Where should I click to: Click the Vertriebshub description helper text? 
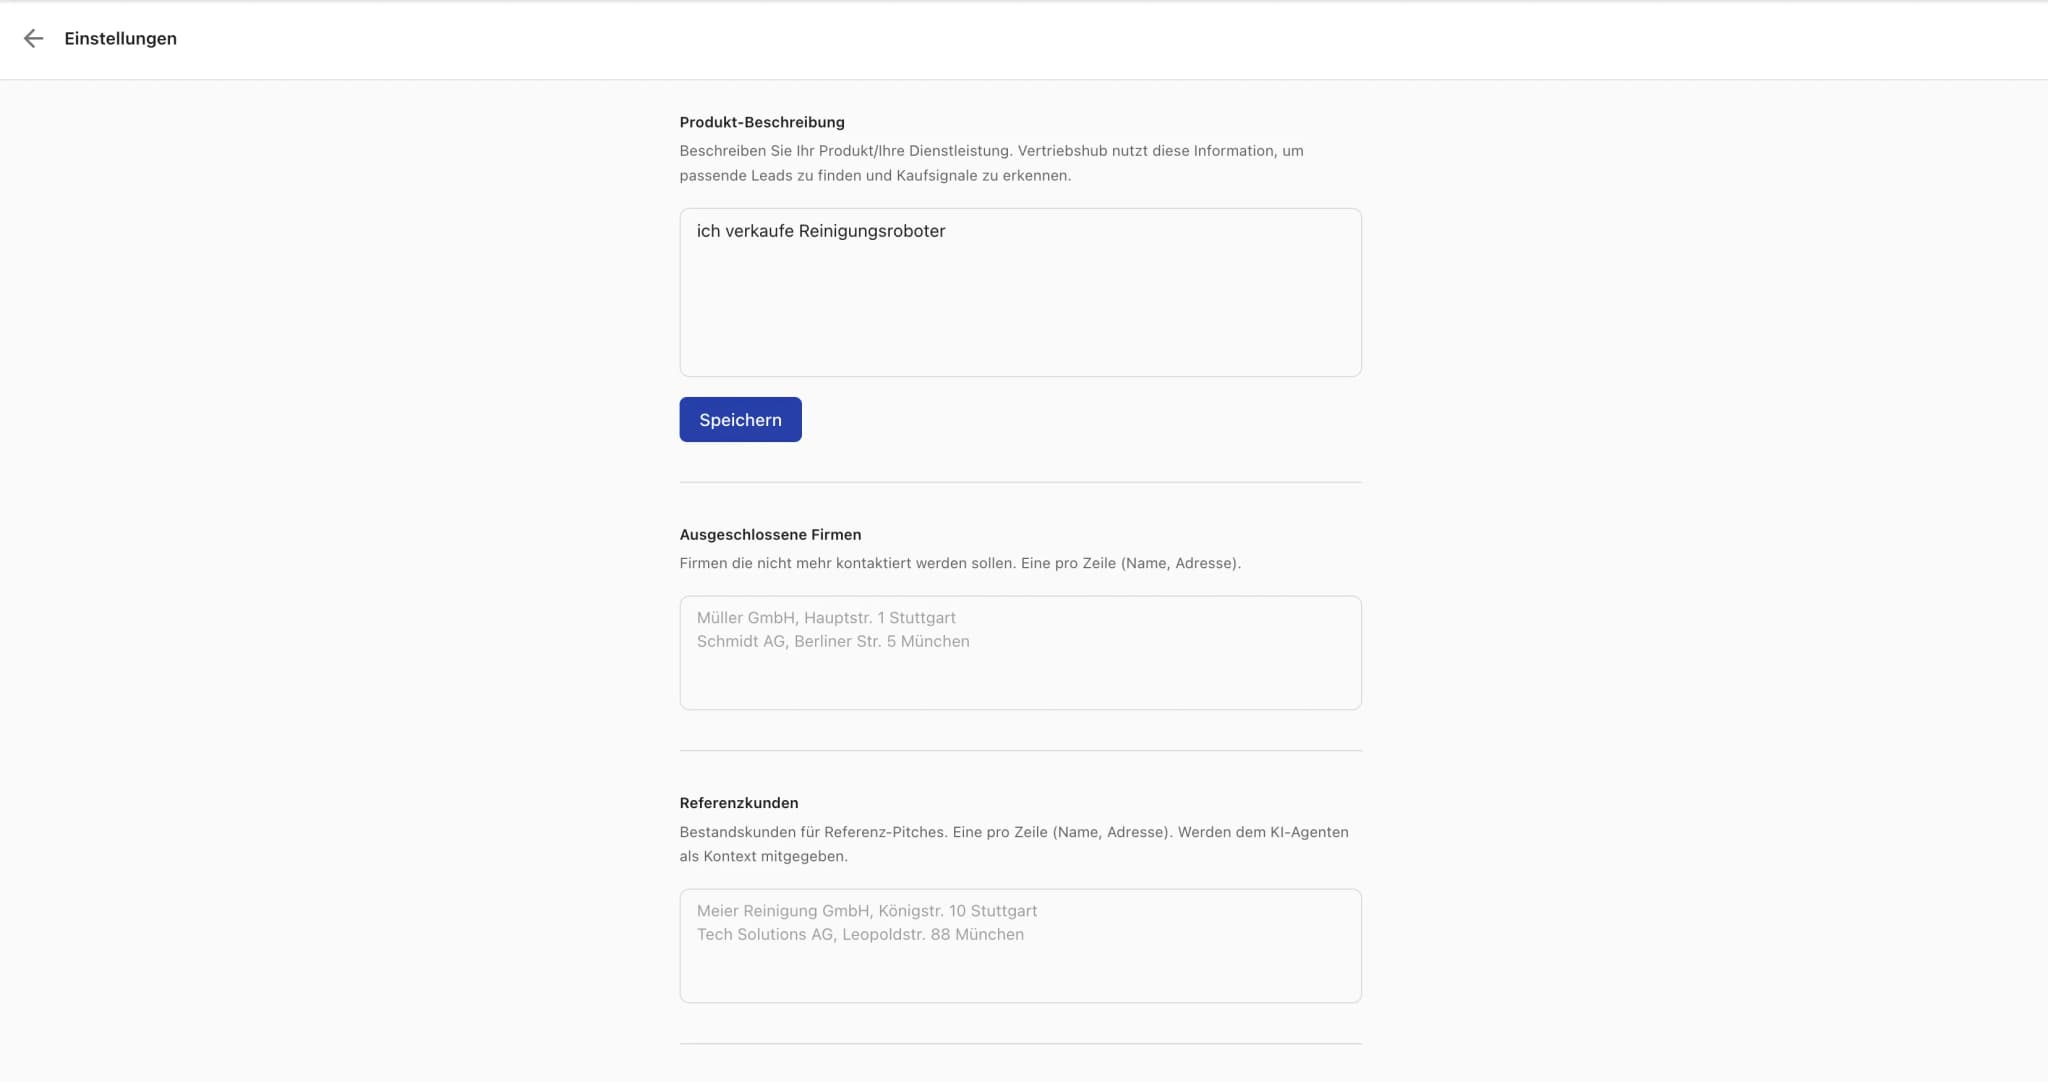(x=990, y=163)
